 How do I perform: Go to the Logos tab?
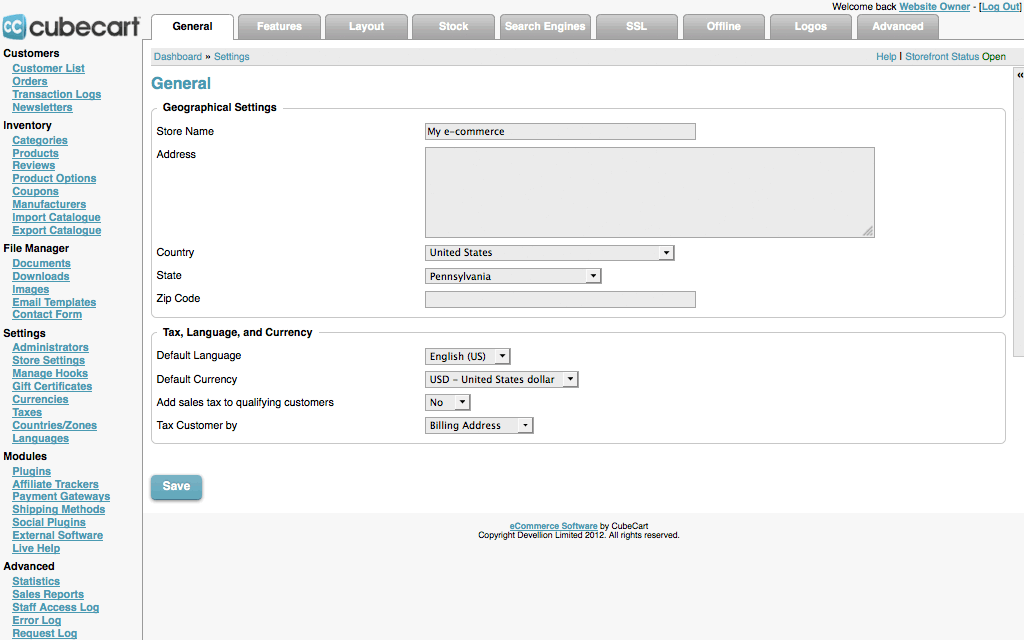click(x=810, y=27)
